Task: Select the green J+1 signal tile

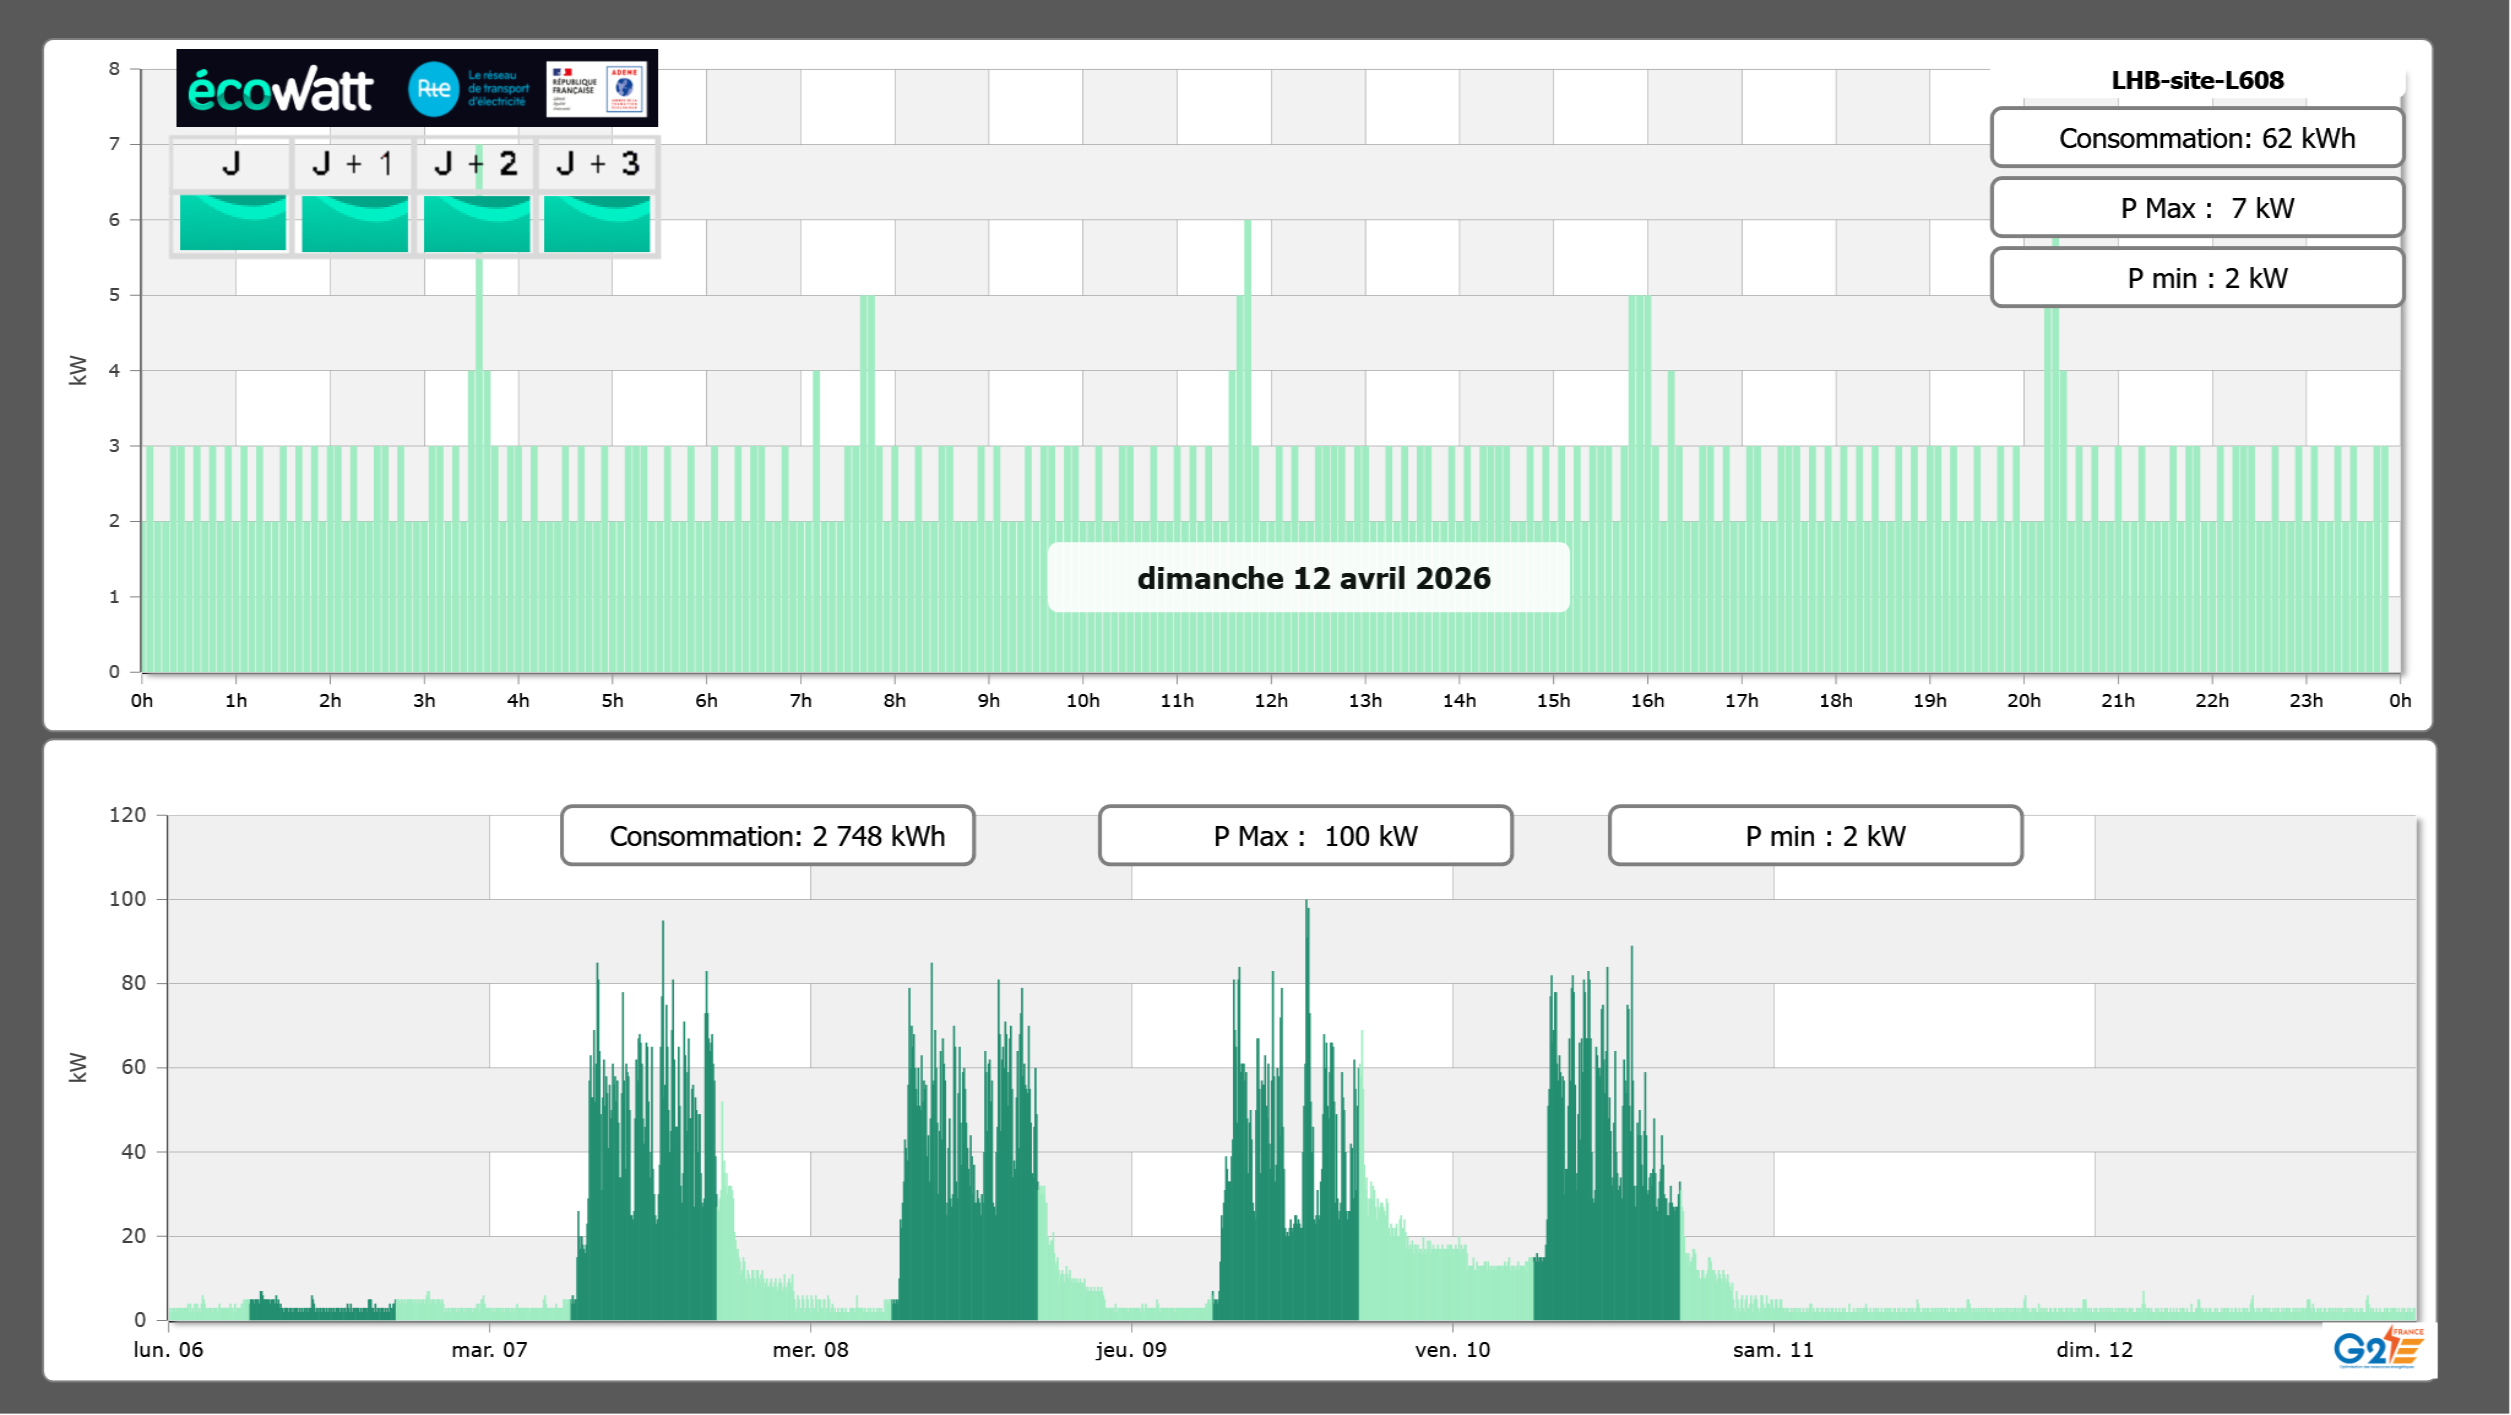Action: [x=355, y=223]
